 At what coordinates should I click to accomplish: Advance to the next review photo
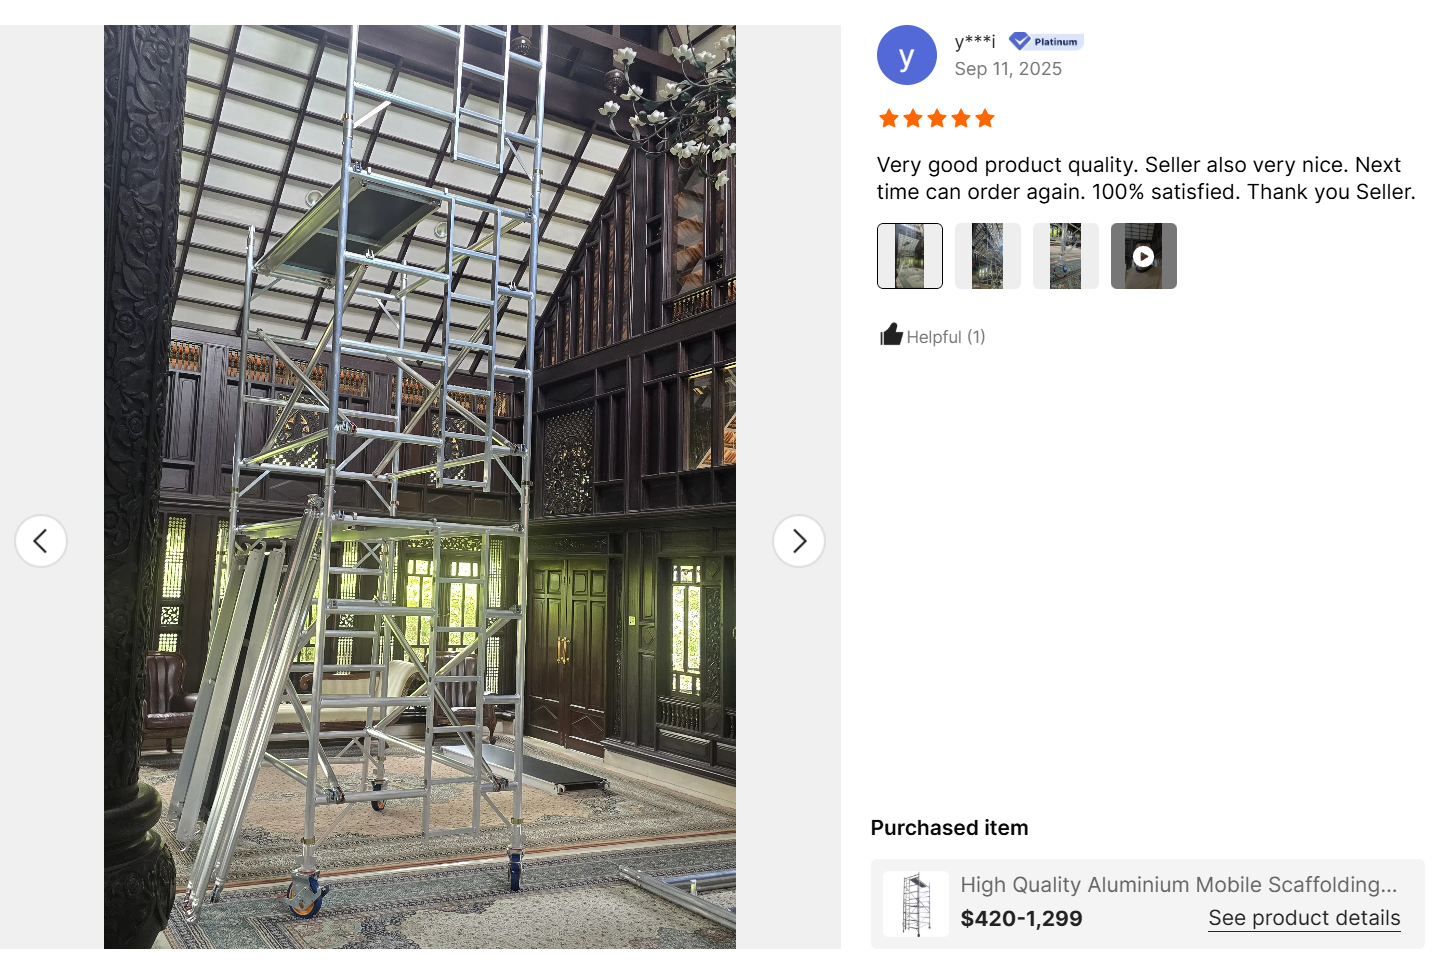[798, 541]
